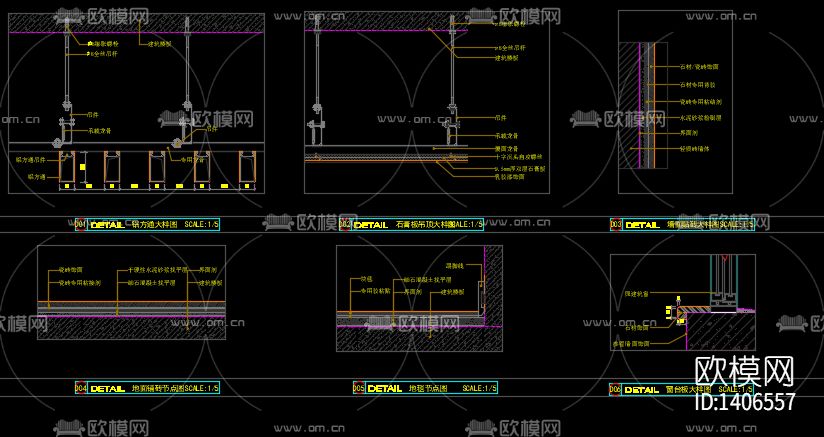Screen dimensions: 824x437
Task: Select the D02 detail number tag
Action: (345, 225)
